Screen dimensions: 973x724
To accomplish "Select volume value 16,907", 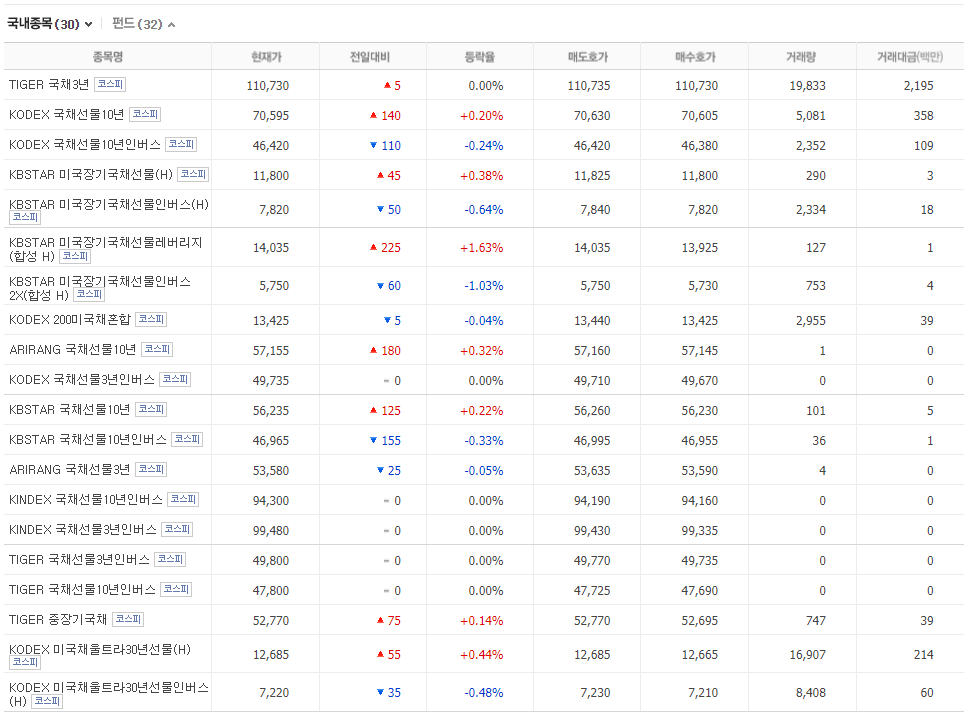I will [x=807, y=655].
